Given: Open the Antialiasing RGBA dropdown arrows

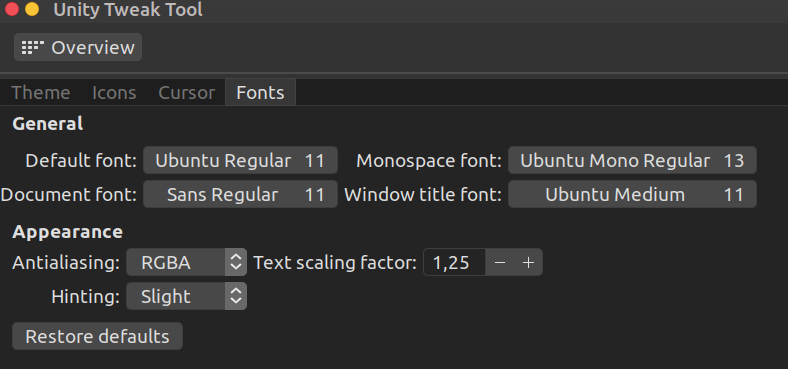Looking at the screenshot, I should point(236,262).
